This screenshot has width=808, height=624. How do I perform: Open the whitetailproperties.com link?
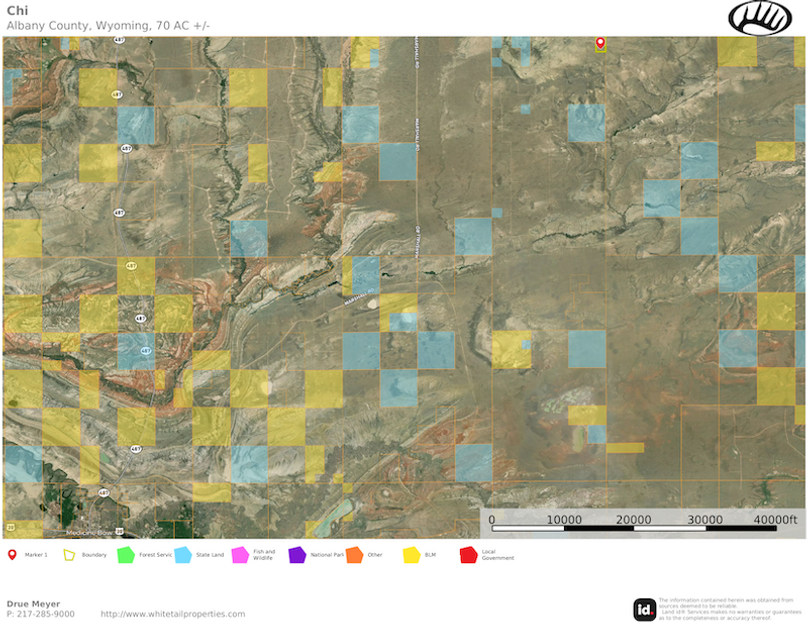click(173, 614)
